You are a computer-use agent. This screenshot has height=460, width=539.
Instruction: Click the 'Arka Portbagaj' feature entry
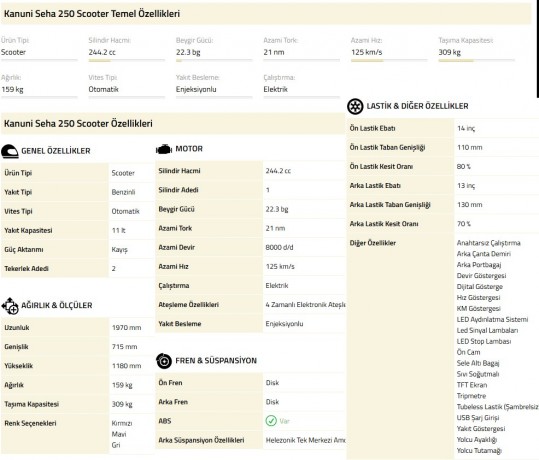pyautogui.click(x=479, y=265)
